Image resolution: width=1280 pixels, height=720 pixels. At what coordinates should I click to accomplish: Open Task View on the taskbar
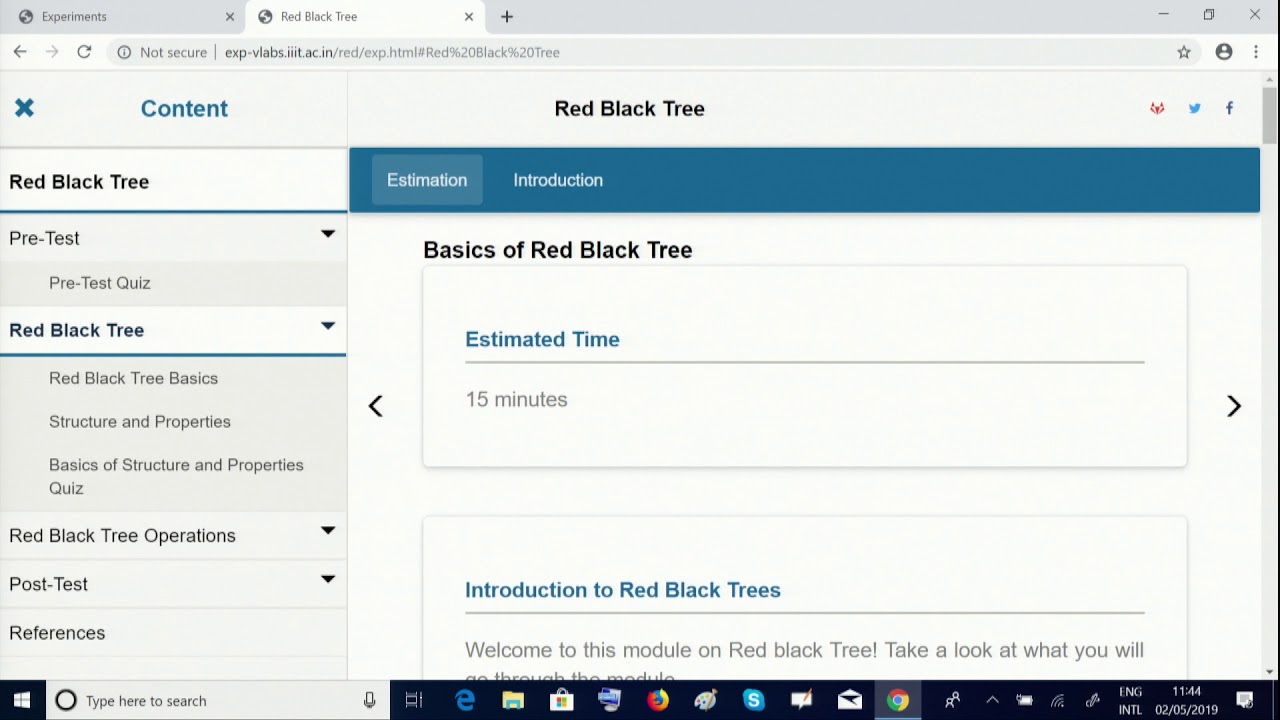pos(414,700)
